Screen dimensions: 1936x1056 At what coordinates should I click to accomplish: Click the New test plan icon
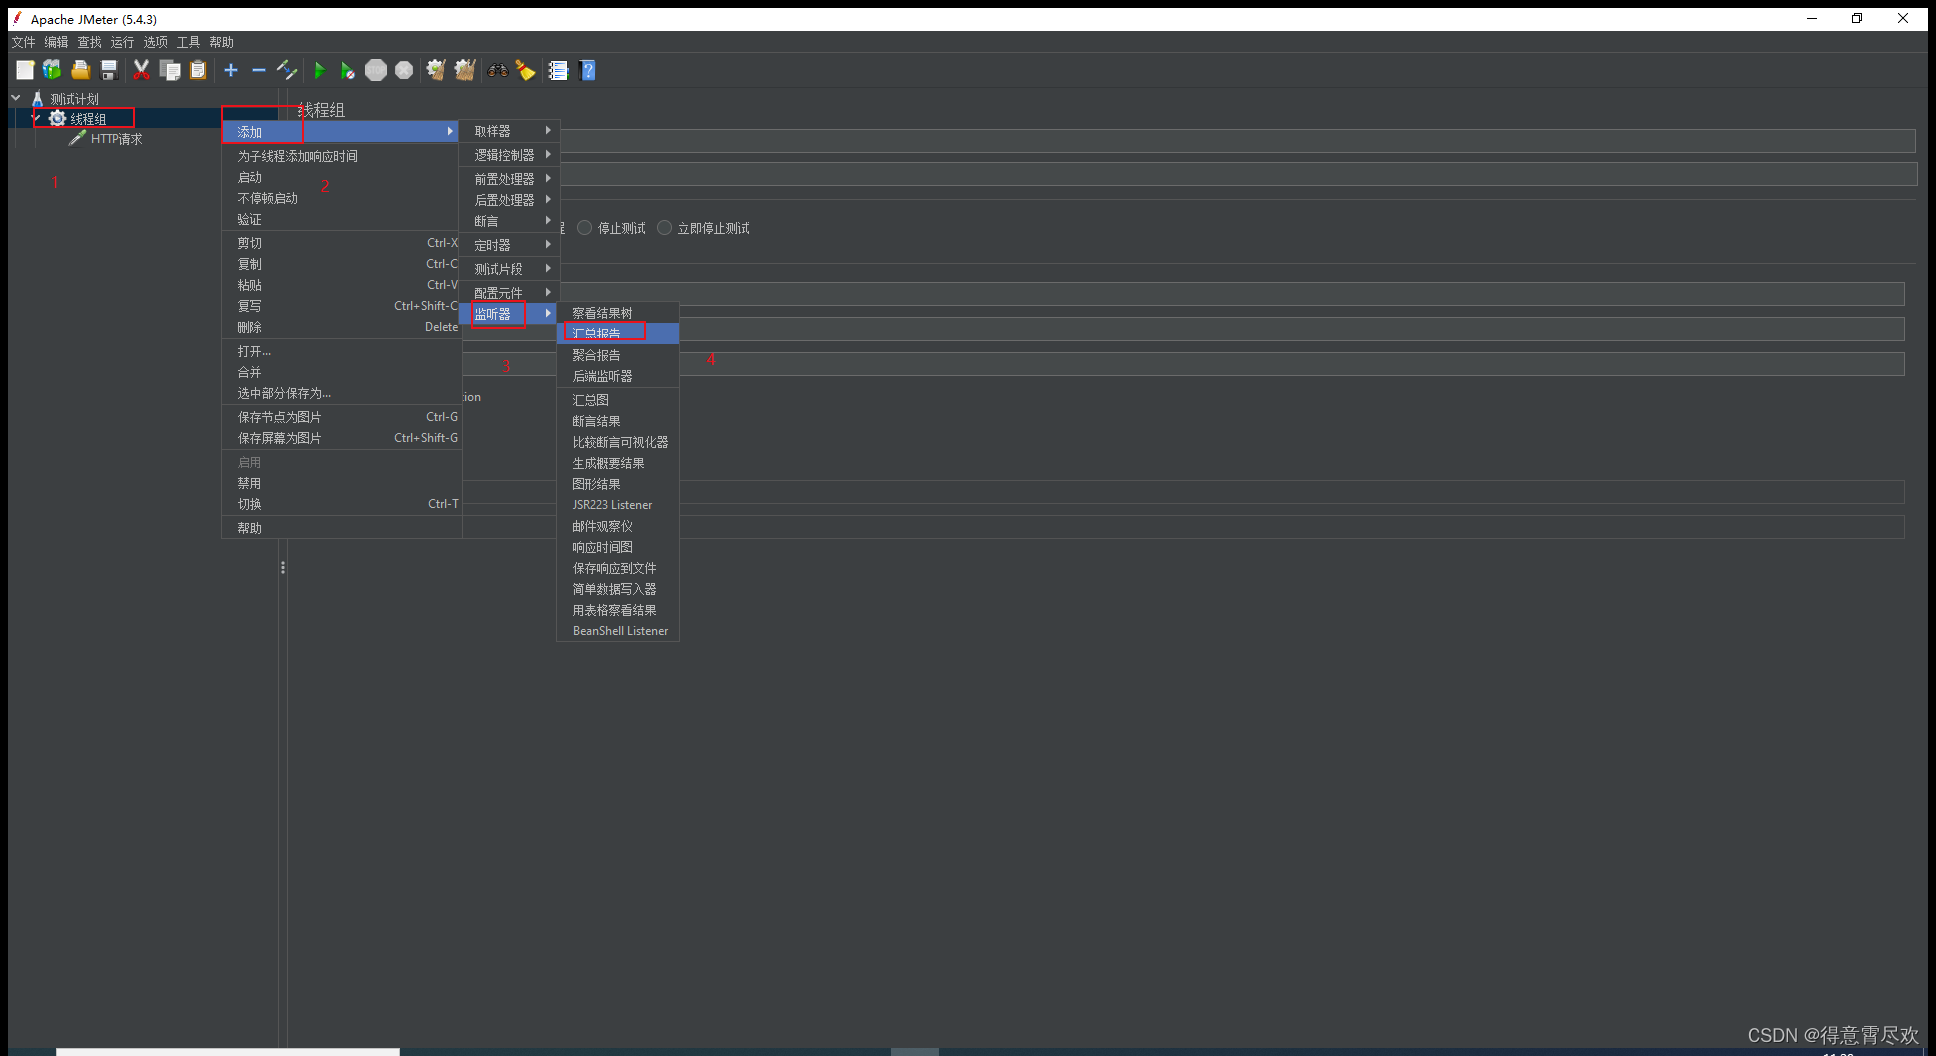25,70
